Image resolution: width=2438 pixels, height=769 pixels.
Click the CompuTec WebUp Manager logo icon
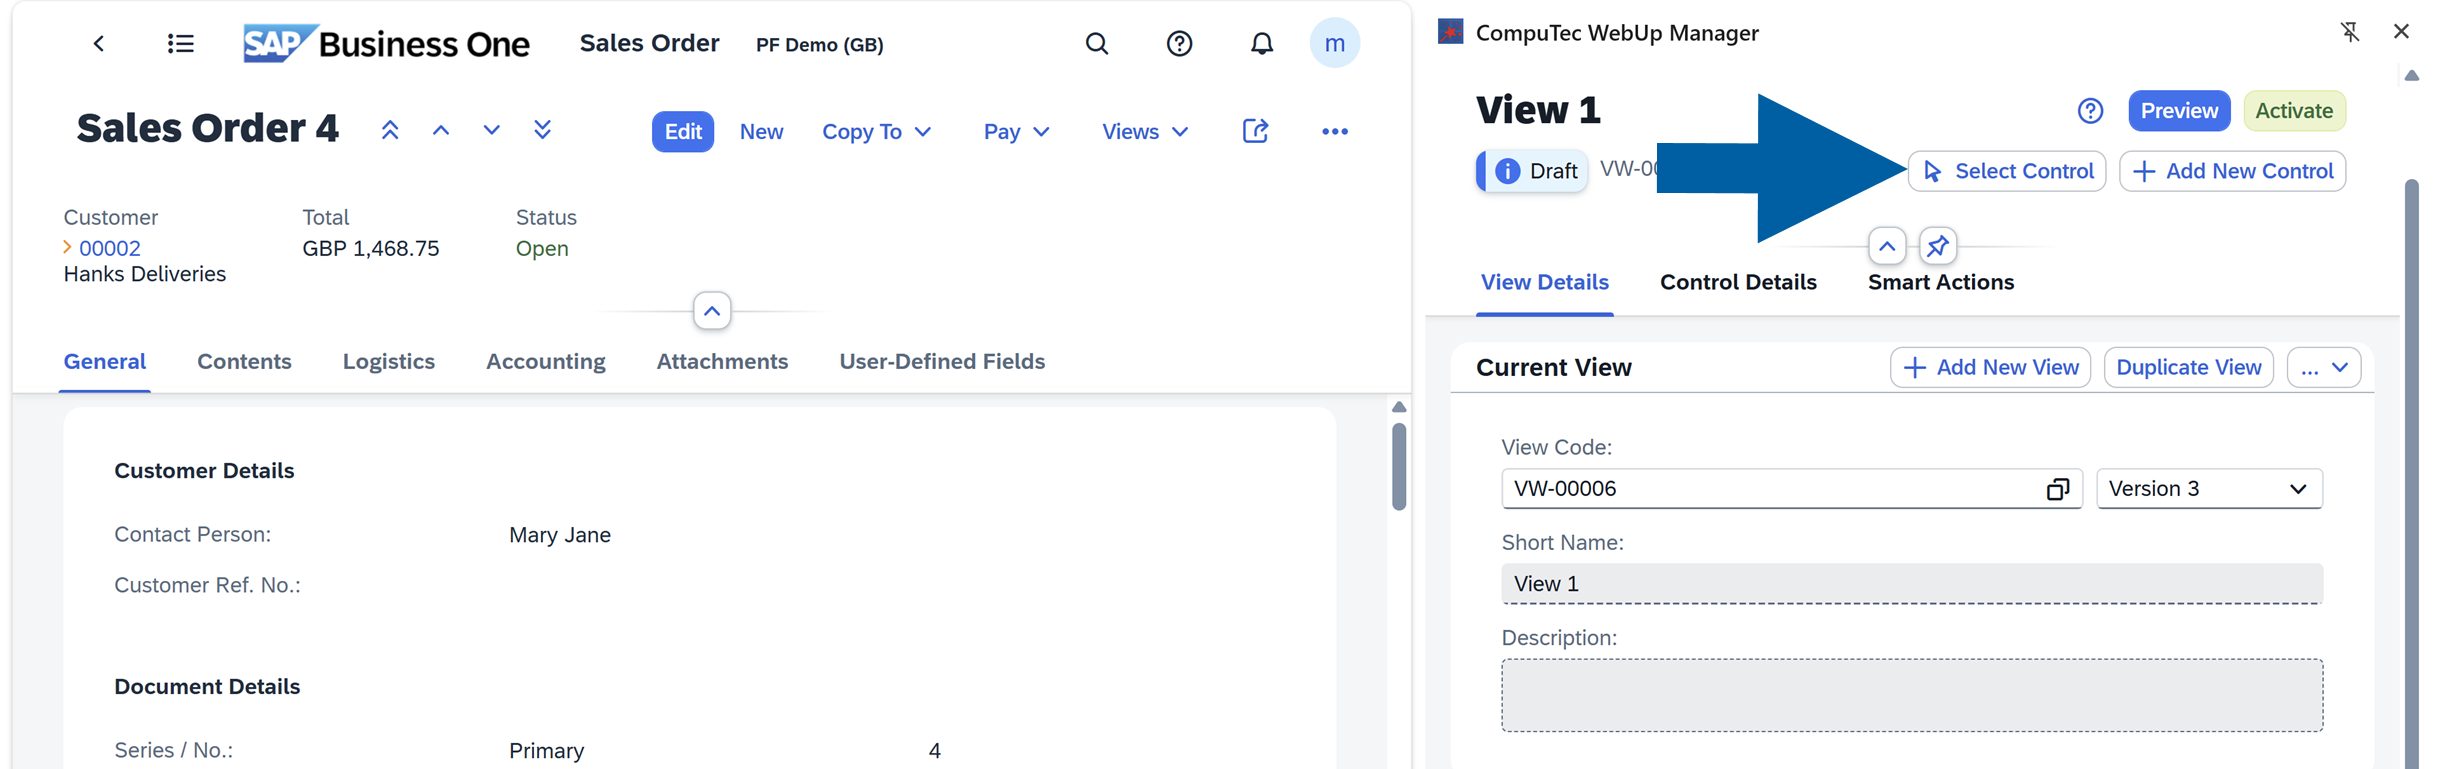pyautogui.click(x=1450, y=32)
